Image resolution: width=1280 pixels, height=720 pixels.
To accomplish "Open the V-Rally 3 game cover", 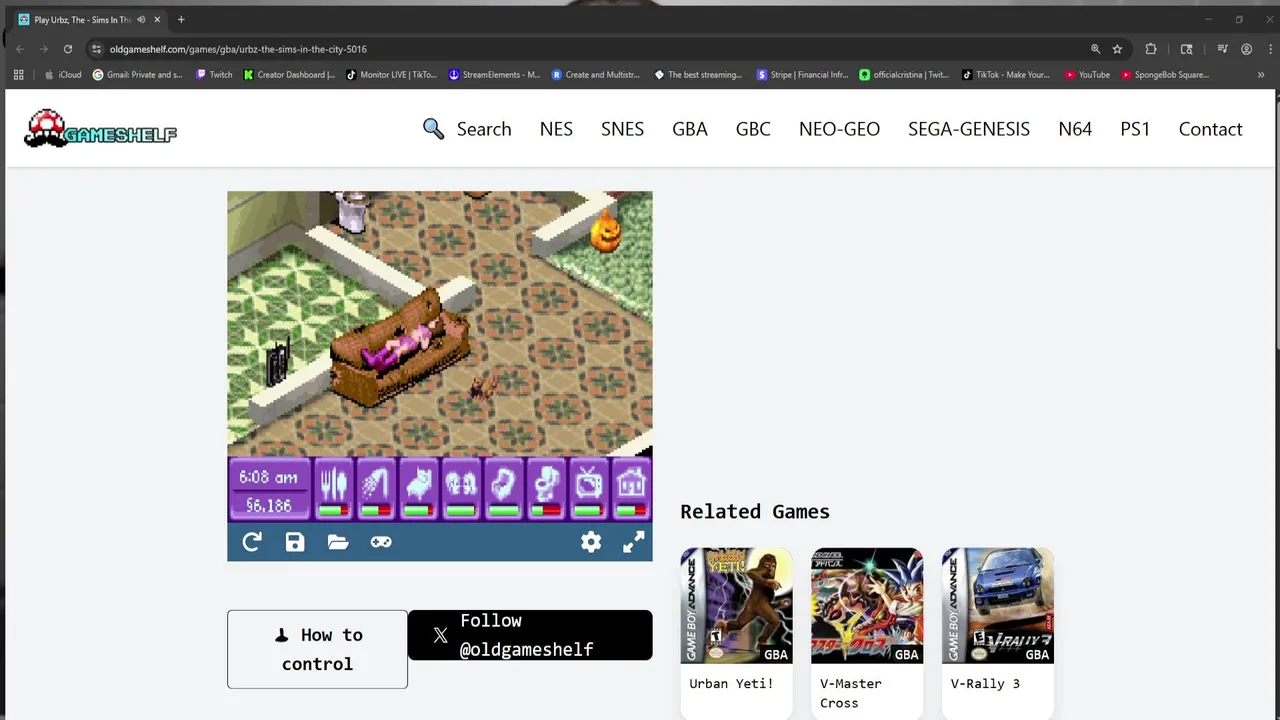I will click(998, 605).
